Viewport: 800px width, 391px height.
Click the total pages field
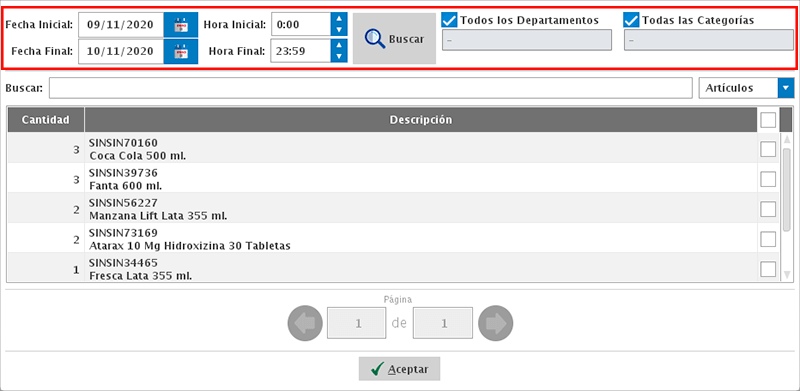pyautogui.click(x=443, y=323)
